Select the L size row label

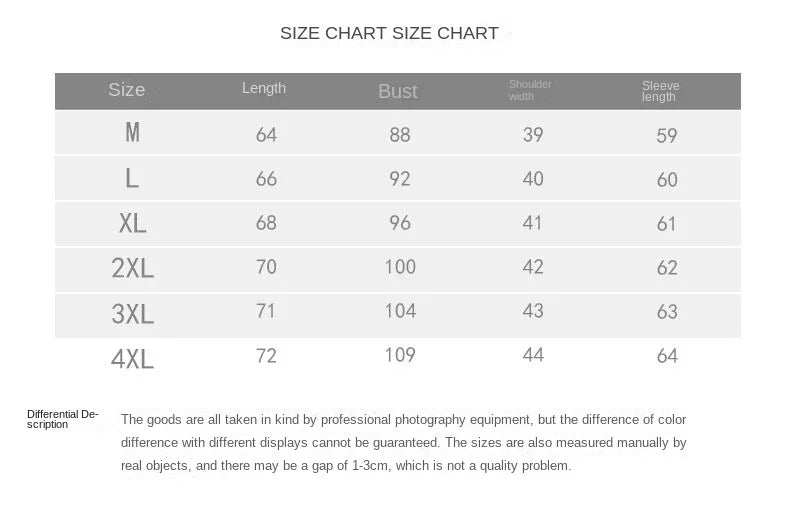coord(132,179)
